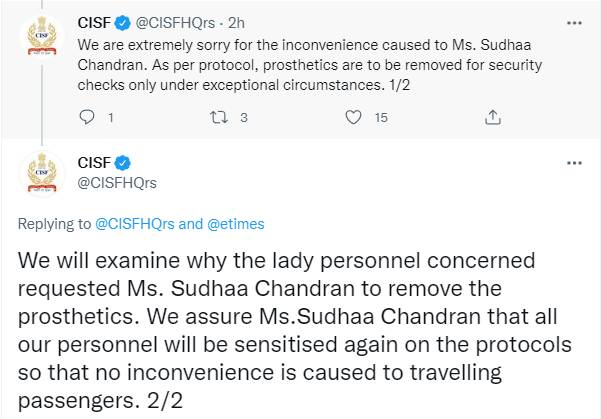
Task: Click the @CISFHQrs handle under second CISF name
Action: 117,183
